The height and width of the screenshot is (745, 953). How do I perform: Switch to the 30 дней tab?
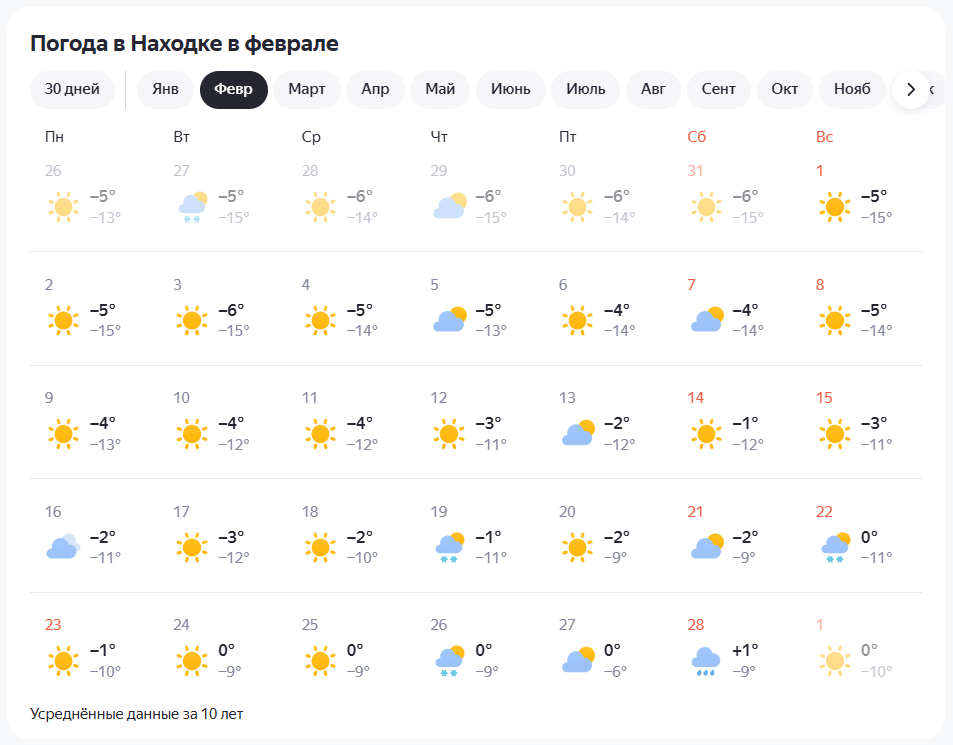click(x=73, y=89)
